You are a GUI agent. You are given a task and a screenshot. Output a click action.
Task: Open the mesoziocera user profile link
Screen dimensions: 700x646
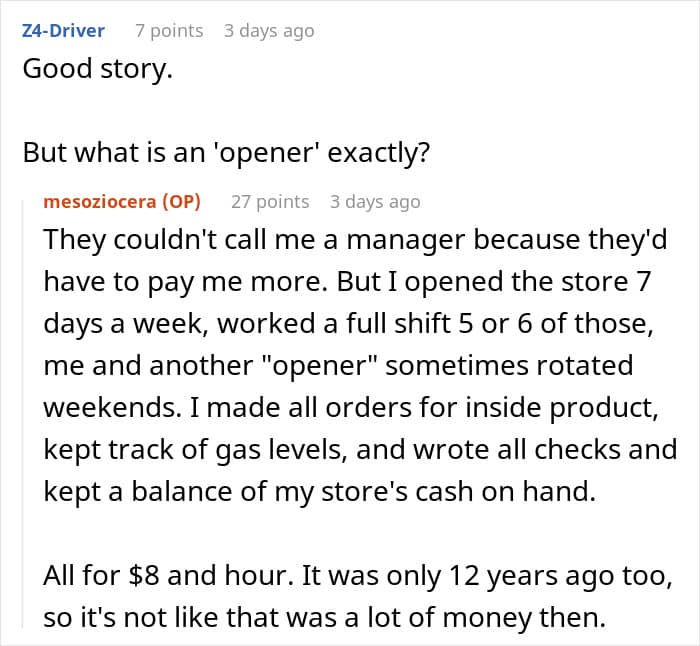[101, 201]
